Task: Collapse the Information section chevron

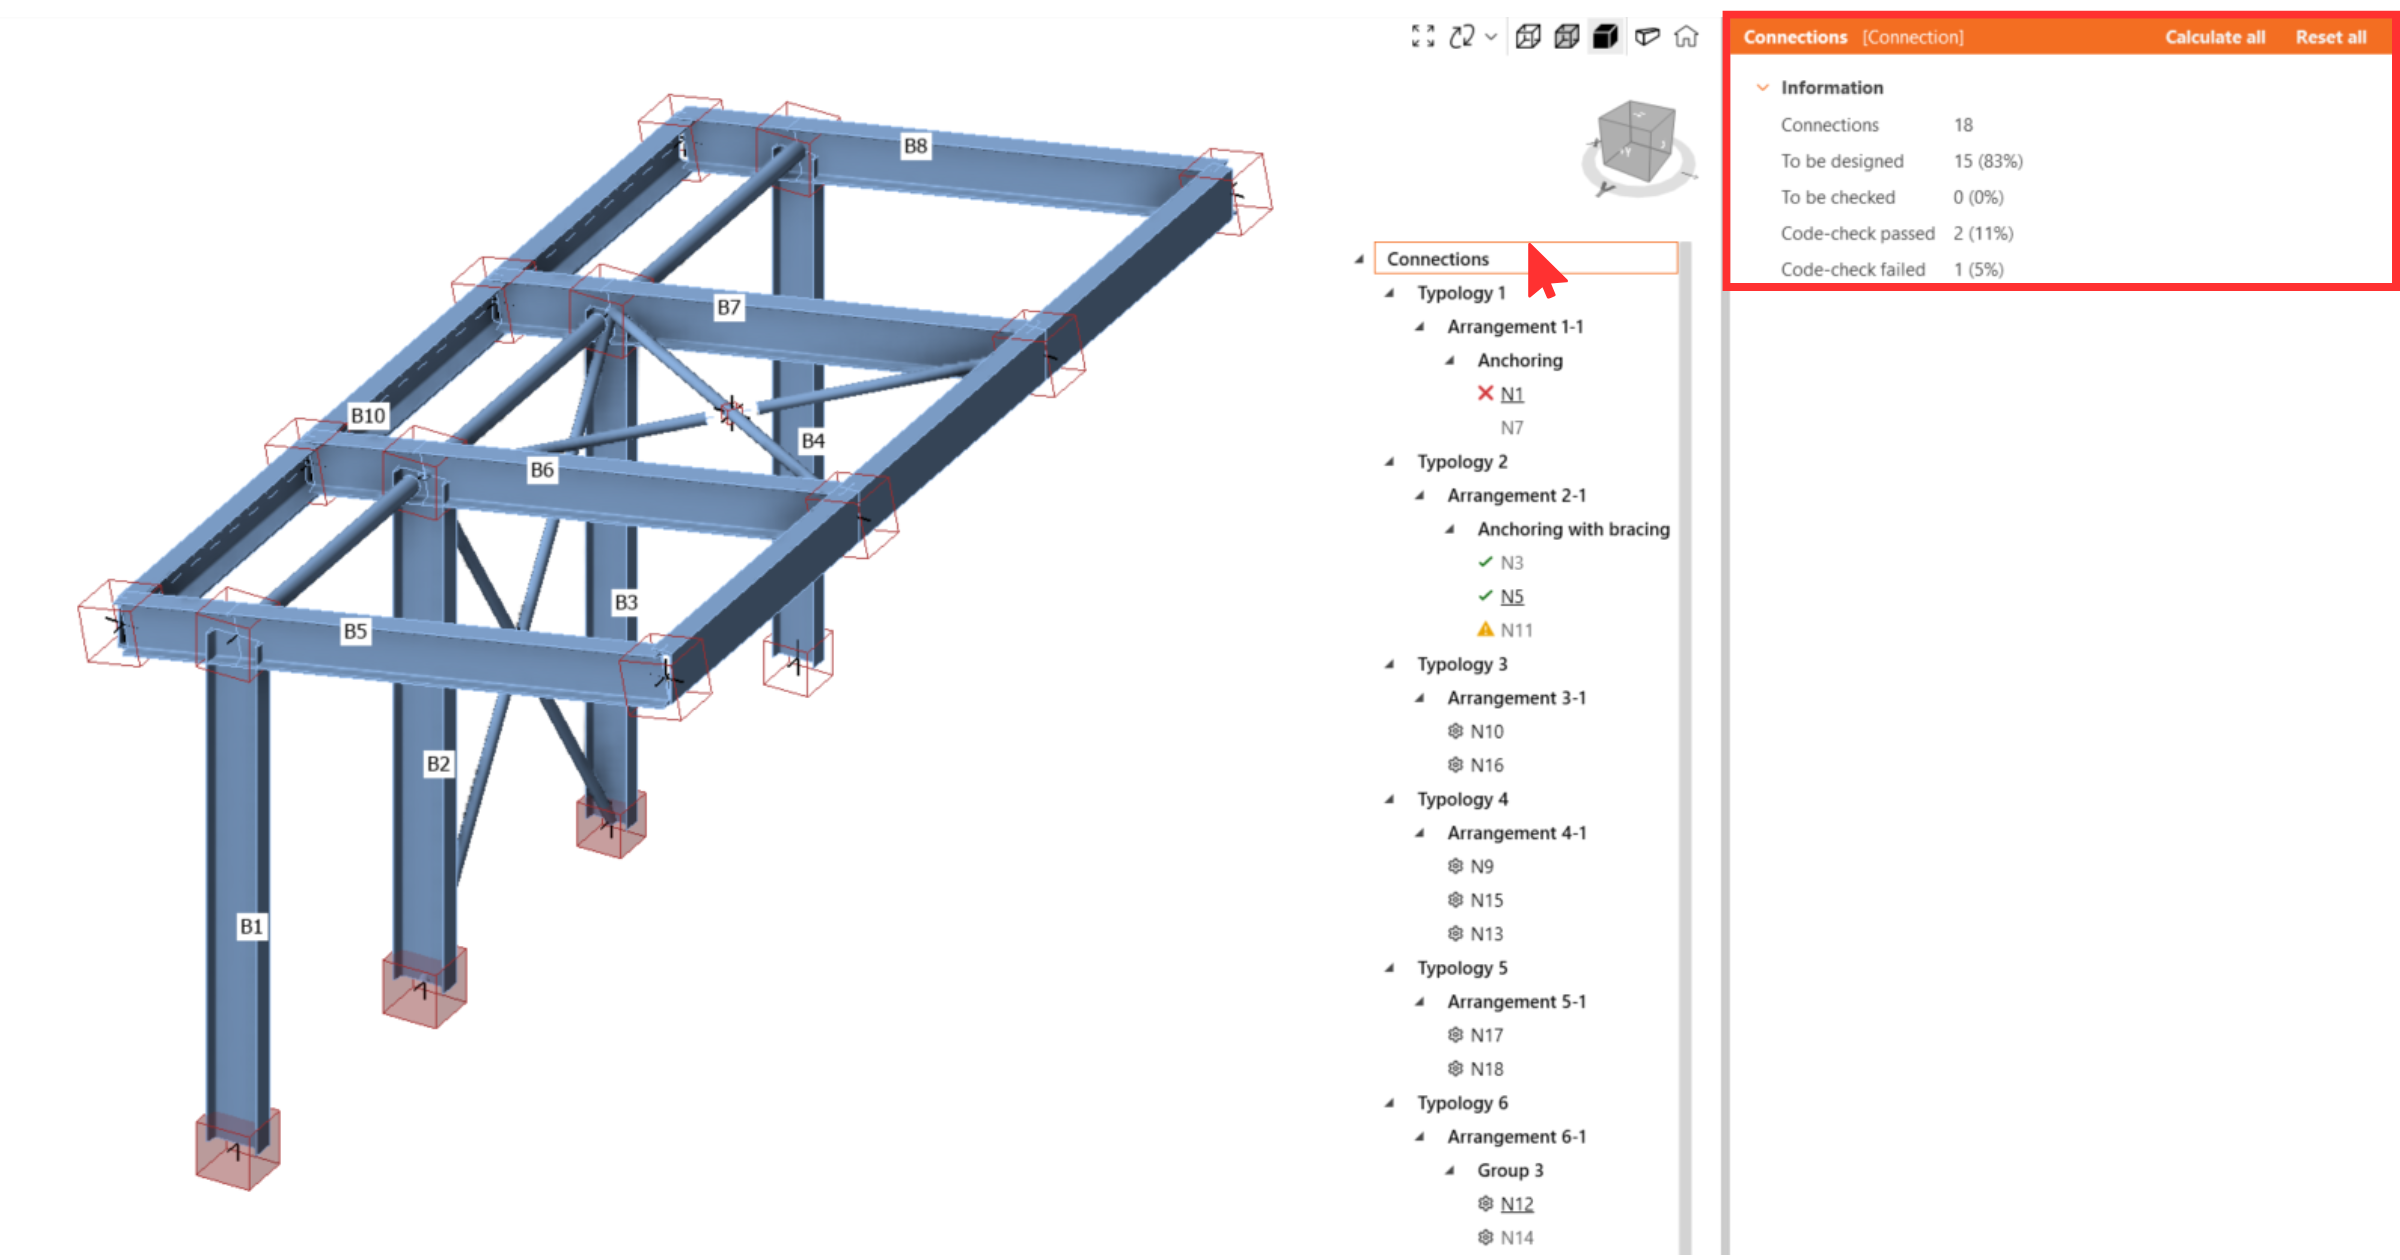Action: [x=1762, y=88]
